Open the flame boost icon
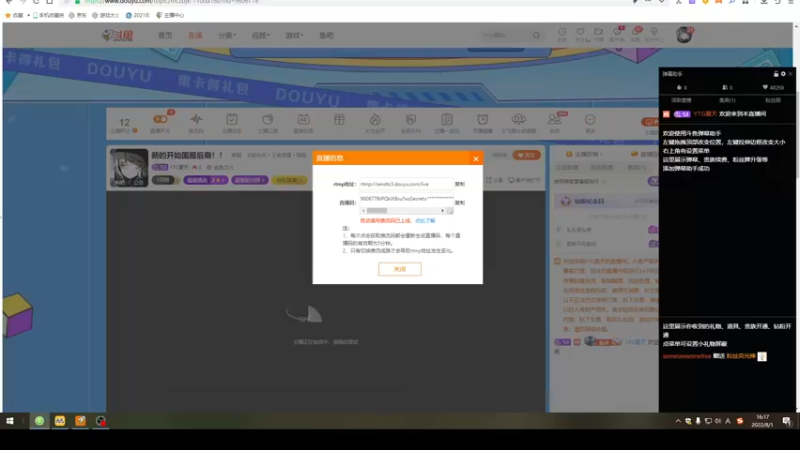The image size is (800, 450). click(x=375, y=120)
